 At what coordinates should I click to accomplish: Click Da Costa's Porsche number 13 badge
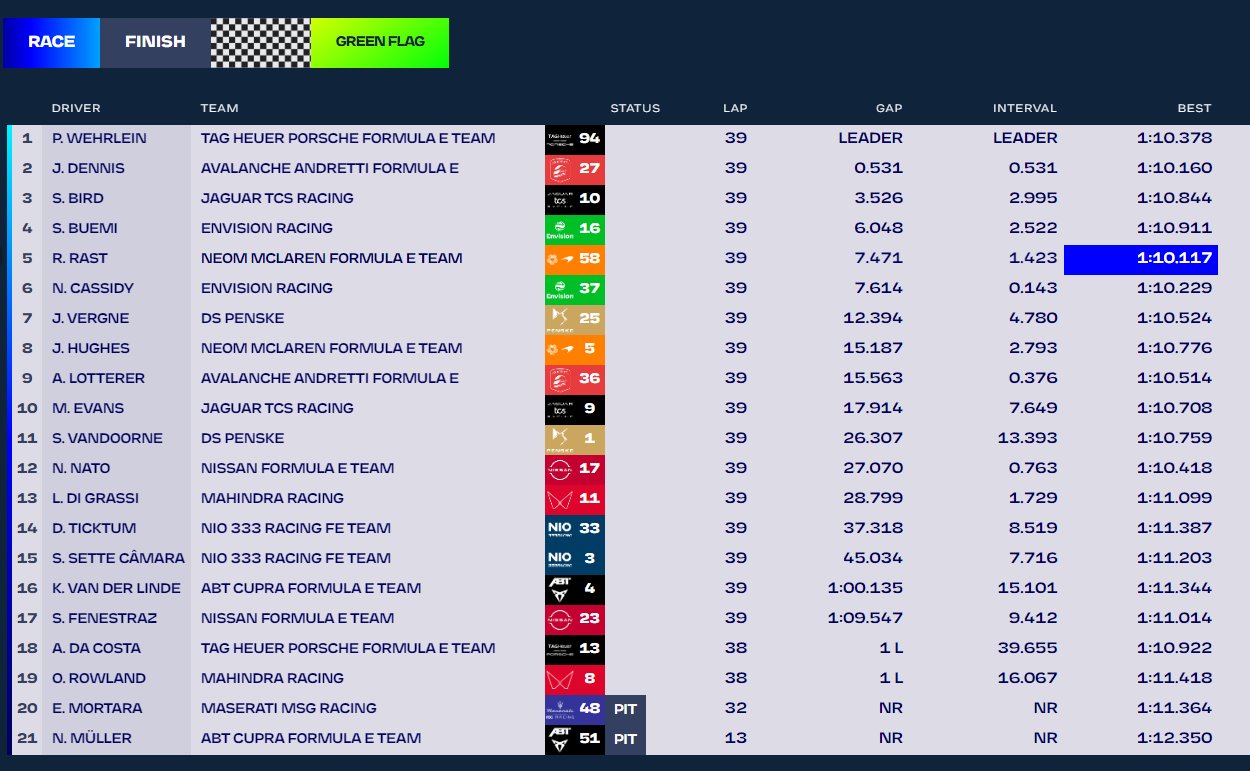pos(575,648)
